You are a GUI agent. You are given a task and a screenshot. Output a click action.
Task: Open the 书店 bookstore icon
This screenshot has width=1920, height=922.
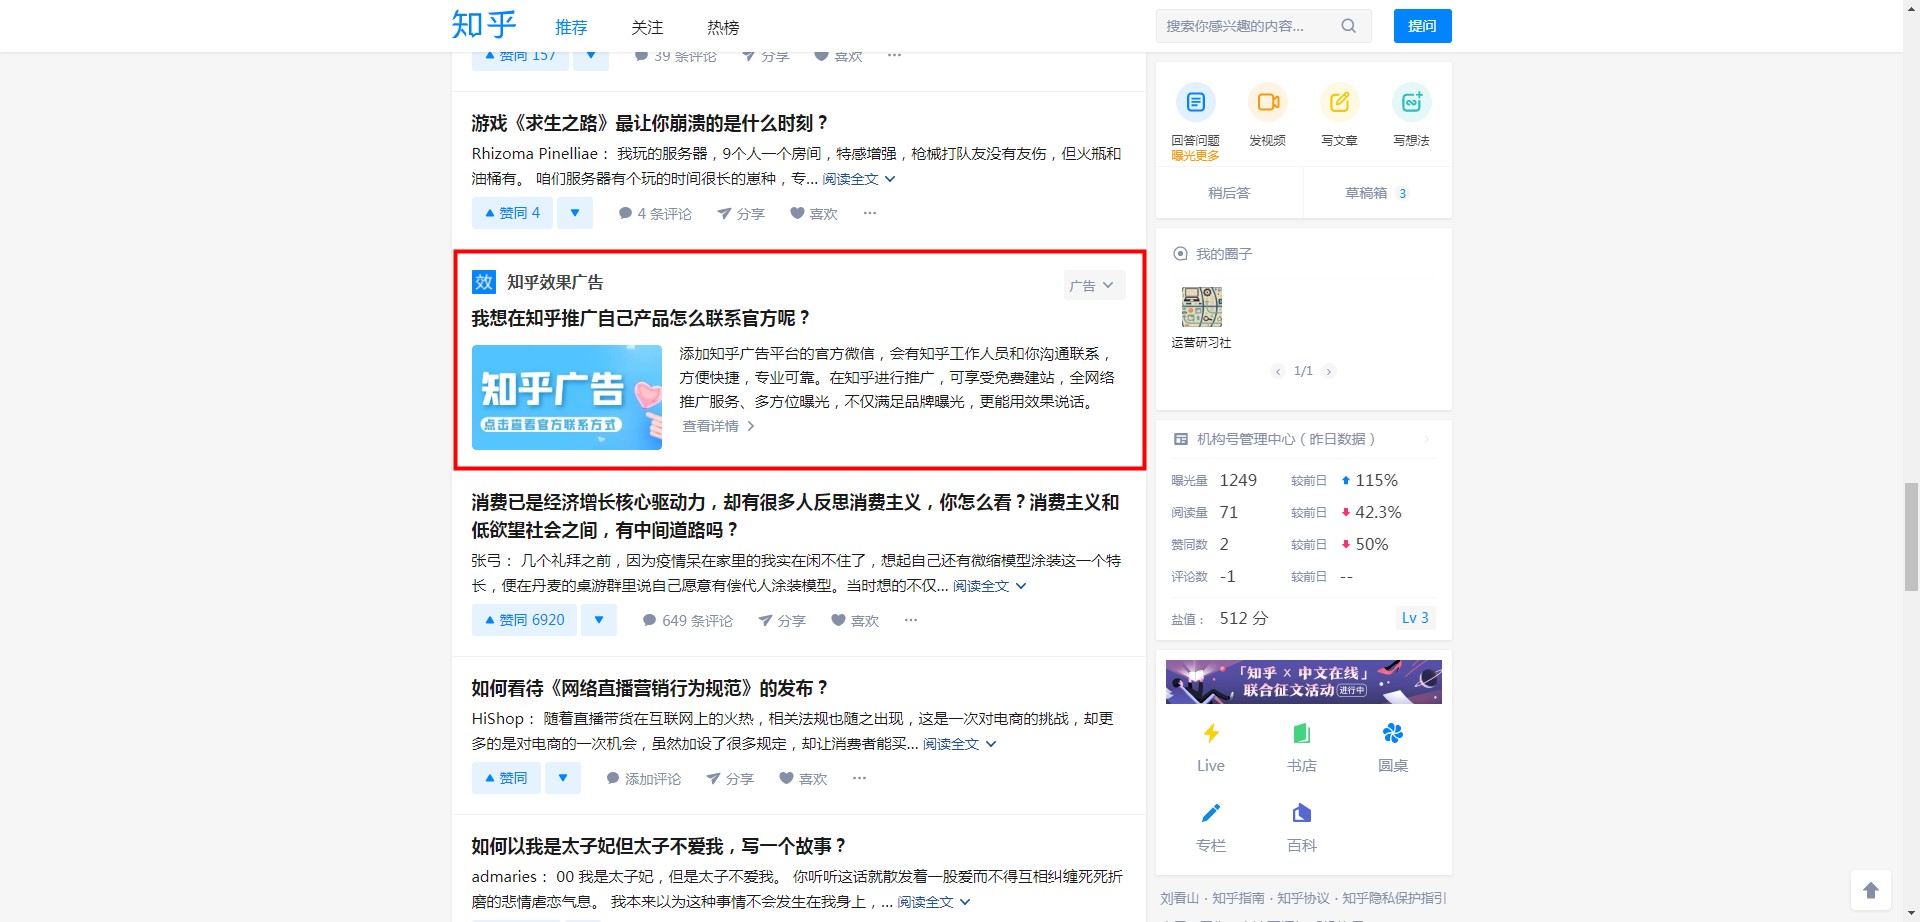(1302, 734)
